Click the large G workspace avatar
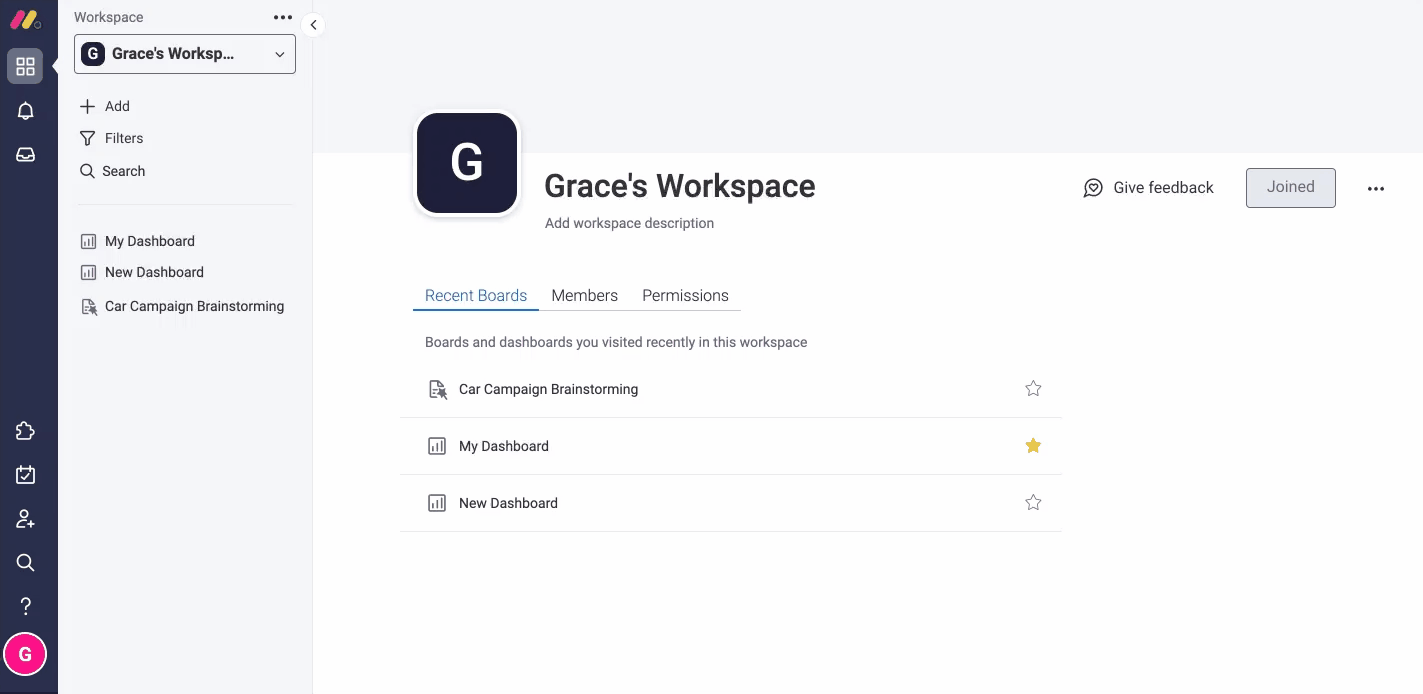This screenshot has height=694, width=1423. click(x=467, y=163)
